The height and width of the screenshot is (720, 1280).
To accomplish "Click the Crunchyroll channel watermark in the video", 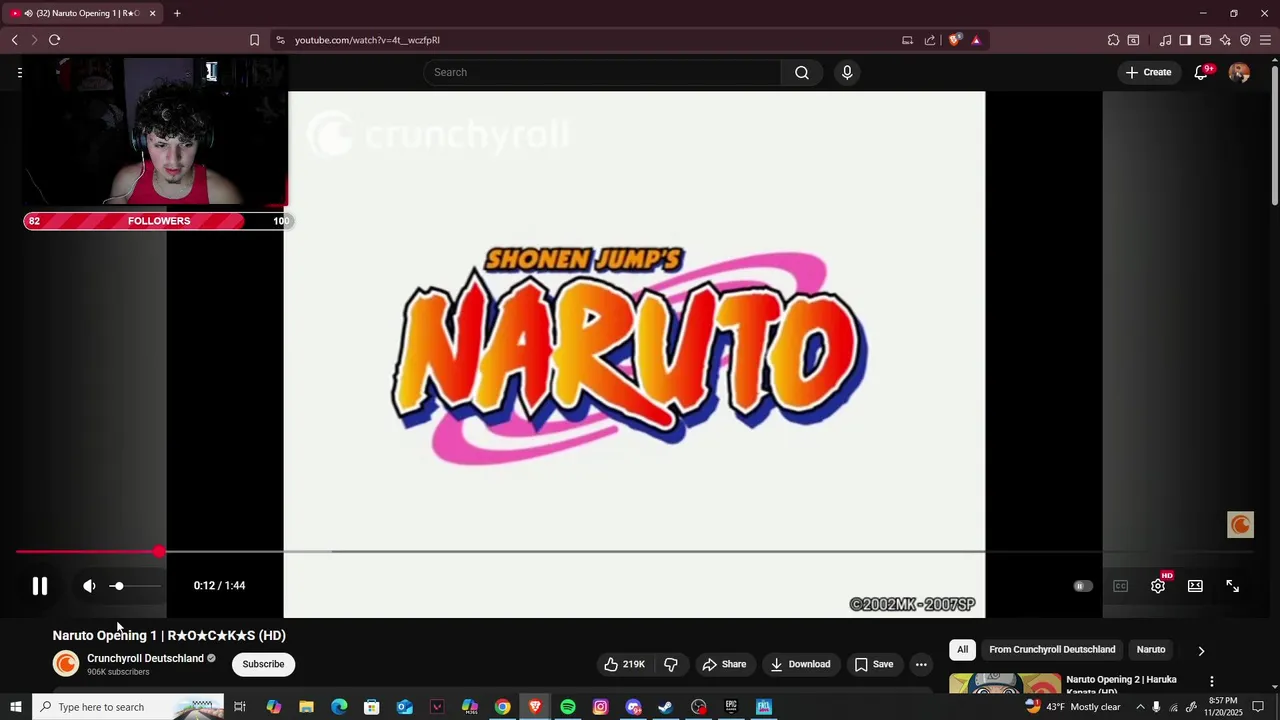I will coord(1240,525).
